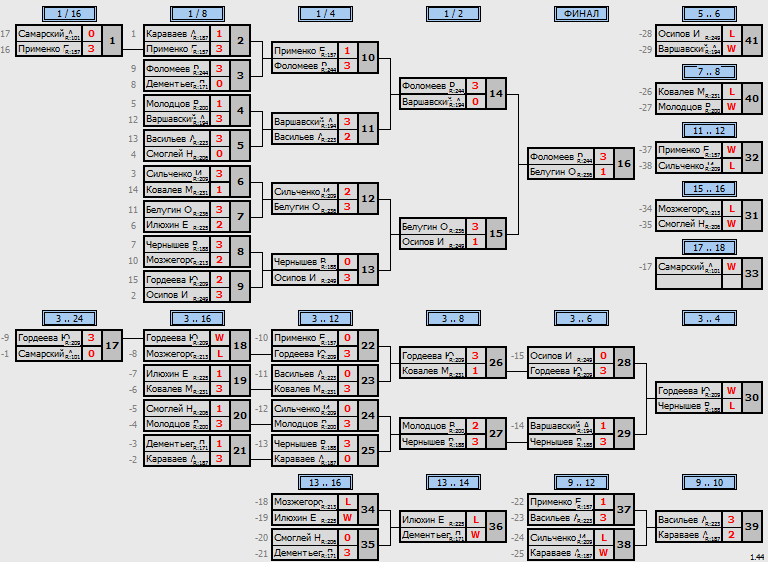Select the "9 .. 12" bracket header
Viewport: 768px width, 562px height.
[581, 483]
